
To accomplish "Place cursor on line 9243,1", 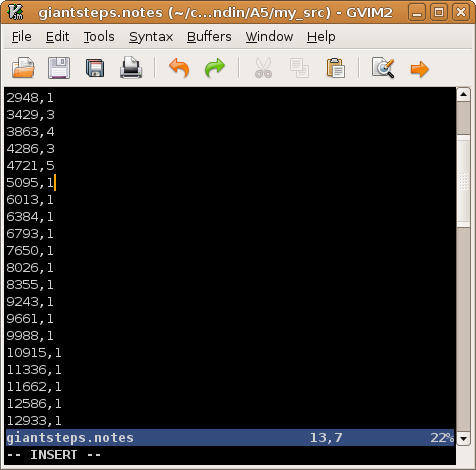I will (x=30, y=302).
